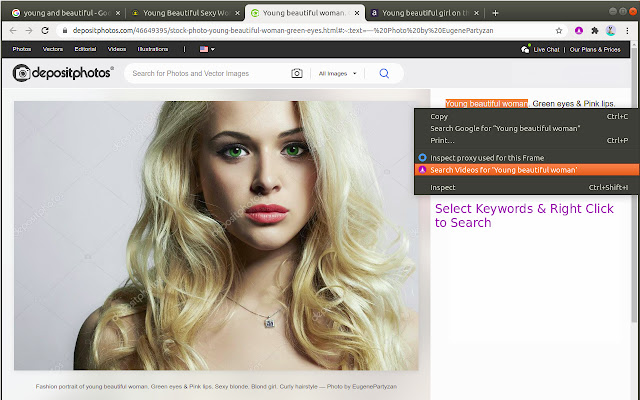Focus the Search for Photos input field
640x400 pixels.
click(x=205, y=73)
